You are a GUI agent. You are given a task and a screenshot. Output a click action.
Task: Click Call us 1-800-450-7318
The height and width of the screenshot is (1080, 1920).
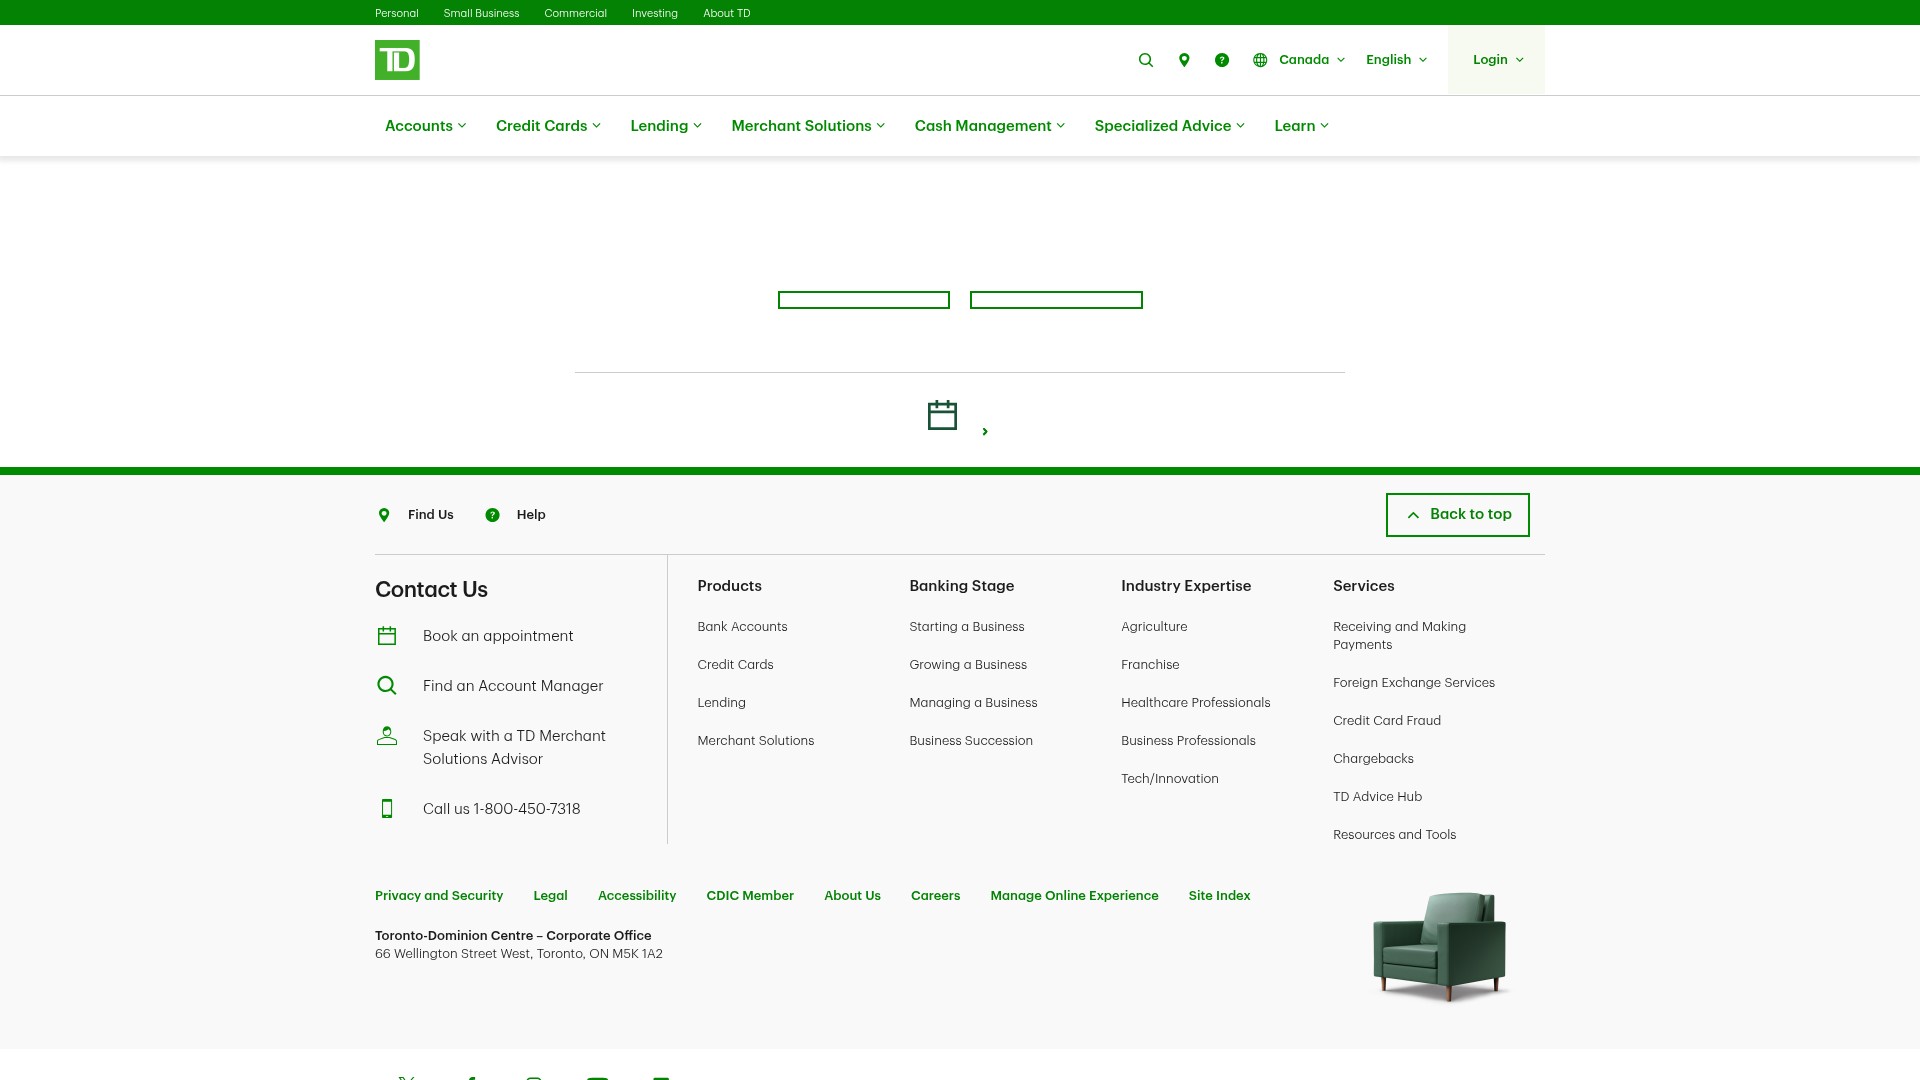tap(501, 809)
